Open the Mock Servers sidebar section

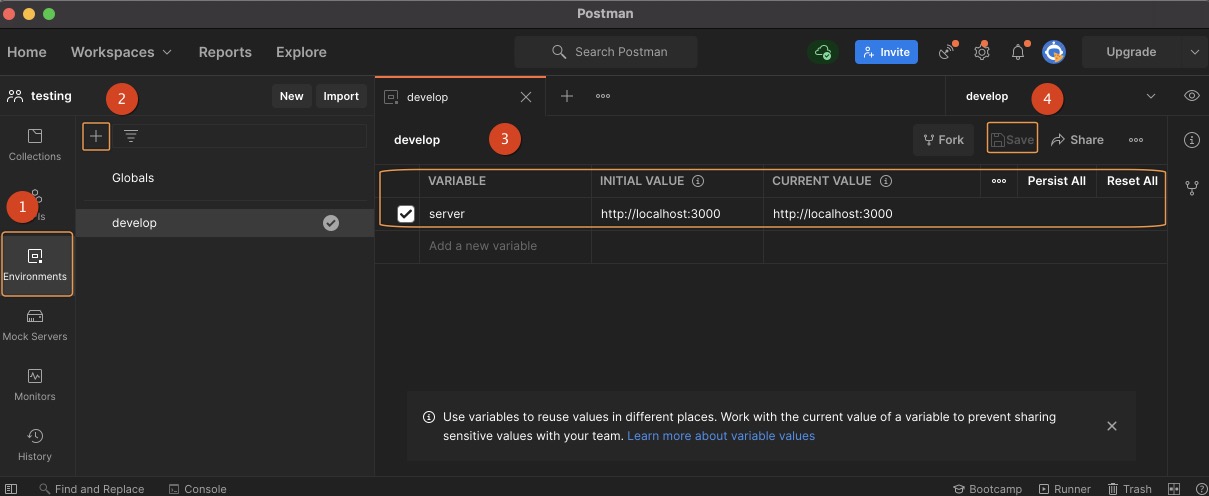35,325
